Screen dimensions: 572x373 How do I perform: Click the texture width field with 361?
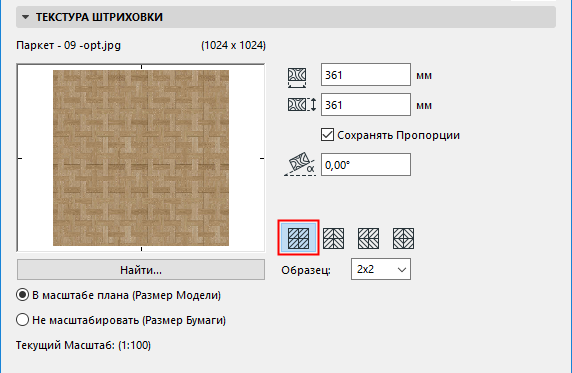tap(366, 75)
